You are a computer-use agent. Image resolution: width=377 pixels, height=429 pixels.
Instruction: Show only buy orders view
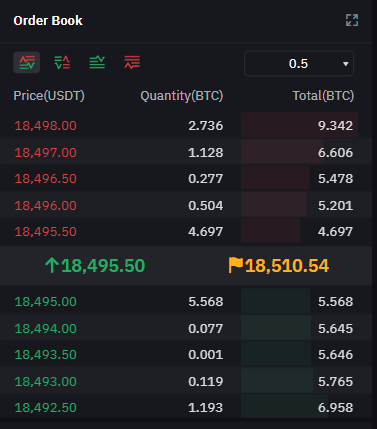pyautogui.click(x=97, y=62)
